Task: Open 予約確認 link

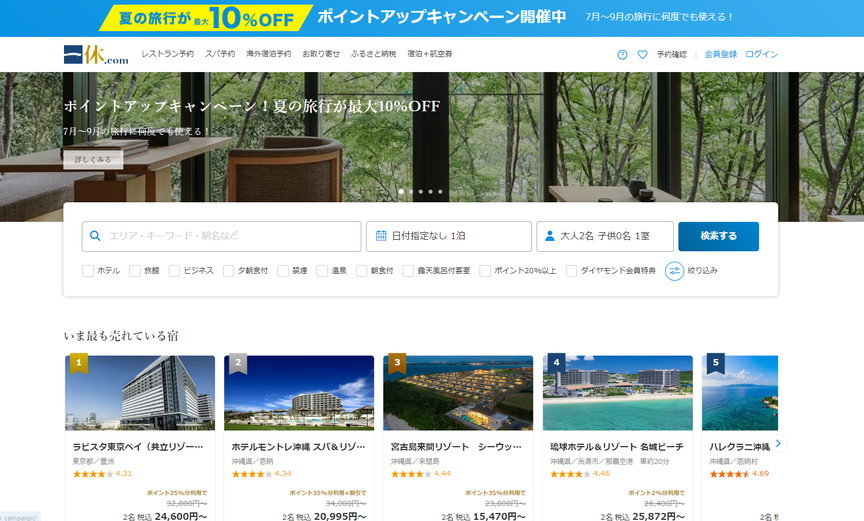Action: click(x=672, y=55)
